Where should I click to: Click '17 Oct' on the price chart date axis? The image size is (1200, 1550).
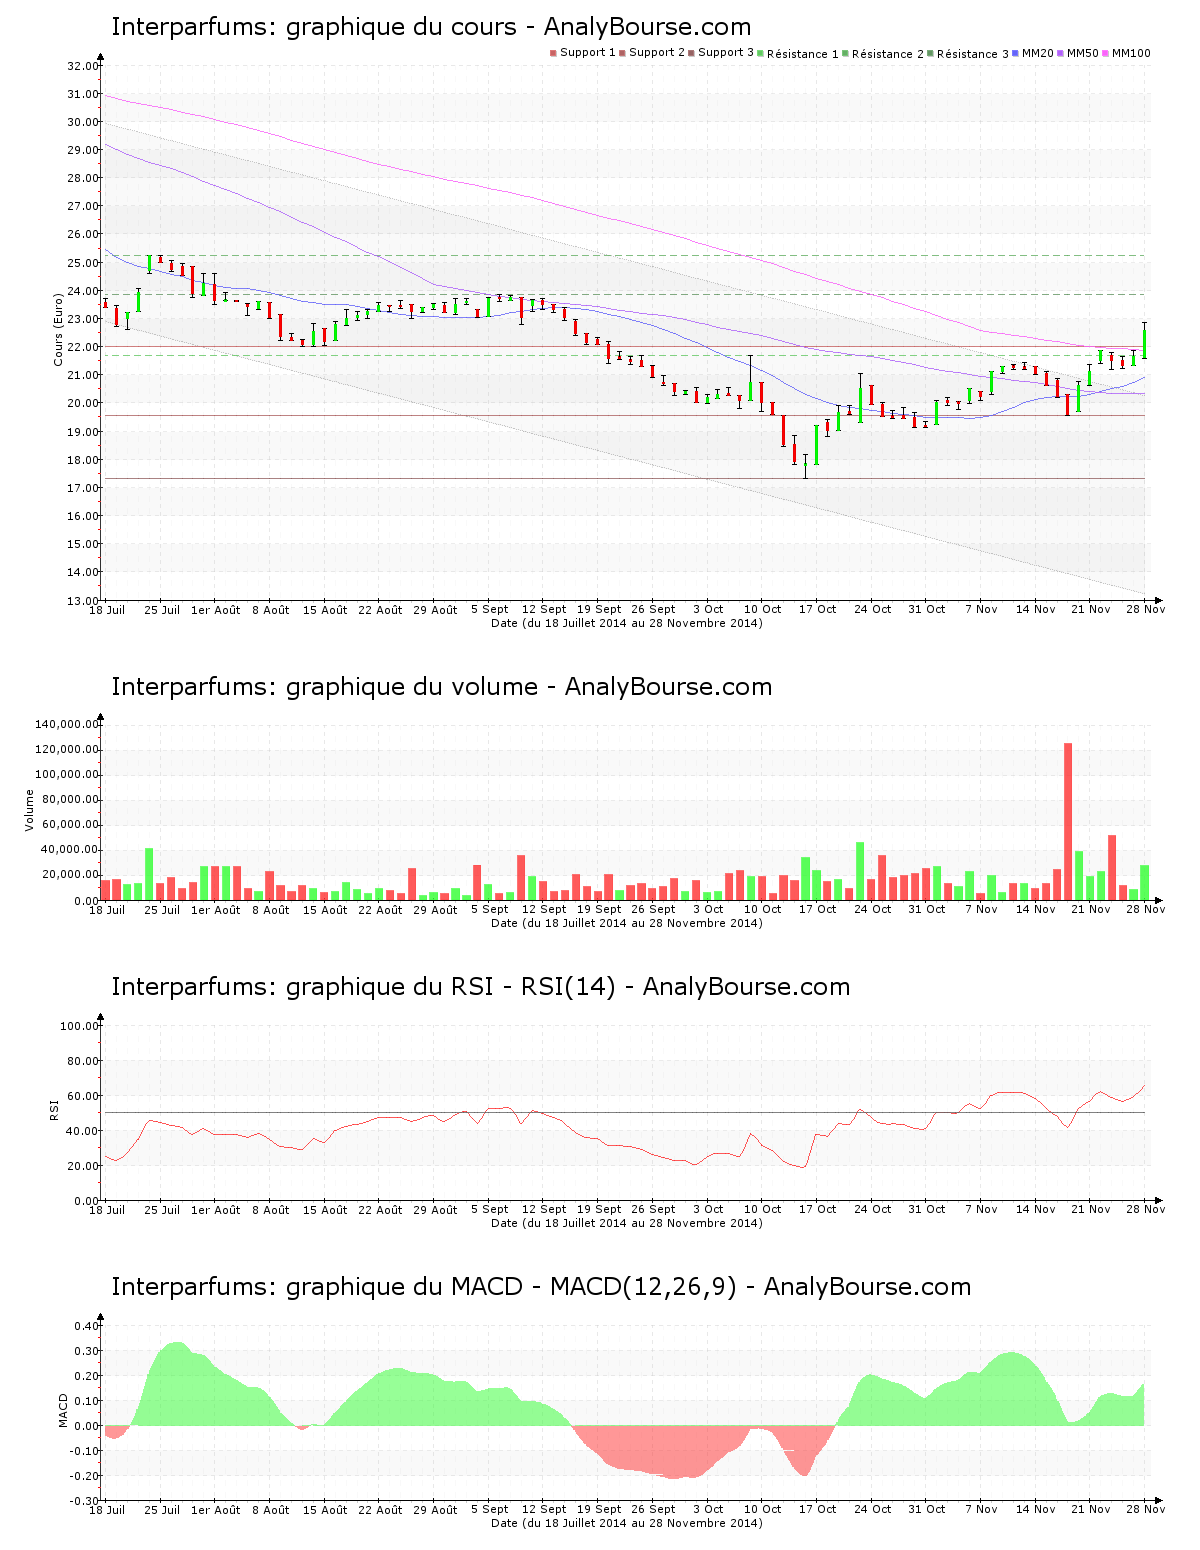[x=817, y=609]
